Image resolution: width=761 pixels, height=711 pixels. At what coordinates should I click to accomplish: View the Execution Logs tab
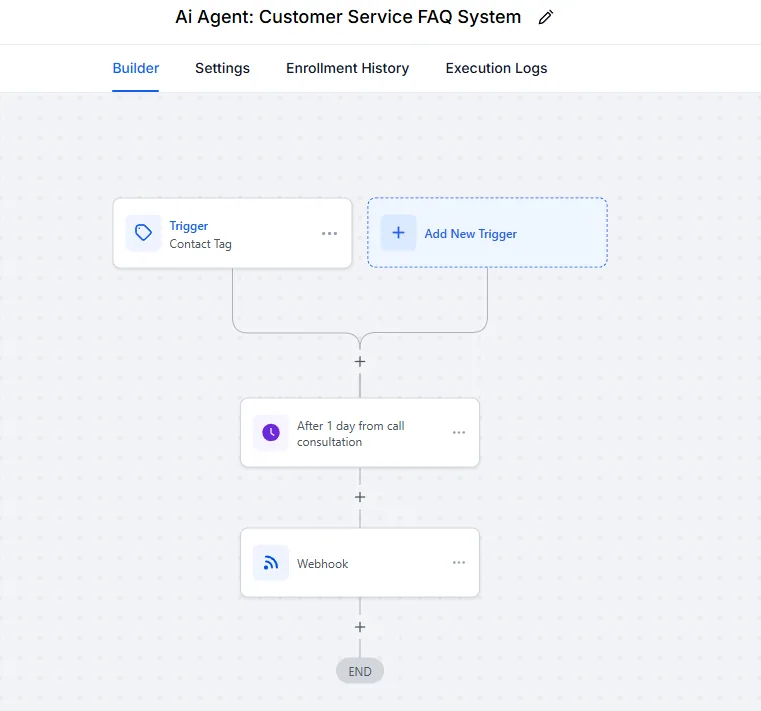(496, 68)
